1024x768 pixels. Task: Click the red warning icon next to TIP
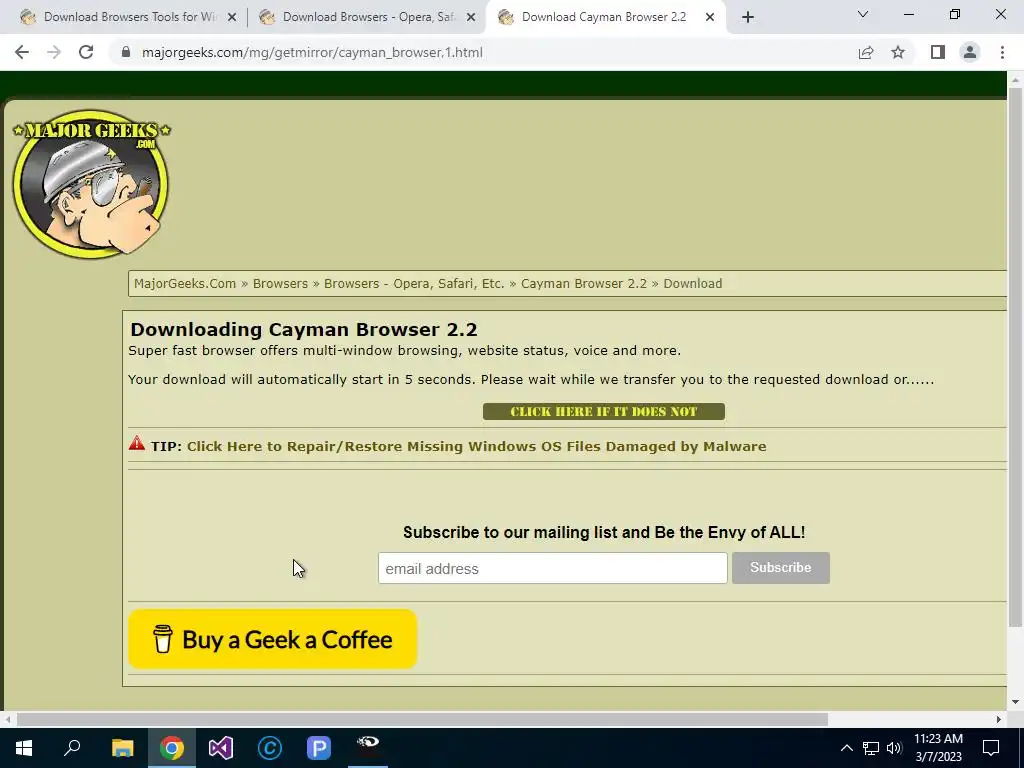click(x=136, y=443)
